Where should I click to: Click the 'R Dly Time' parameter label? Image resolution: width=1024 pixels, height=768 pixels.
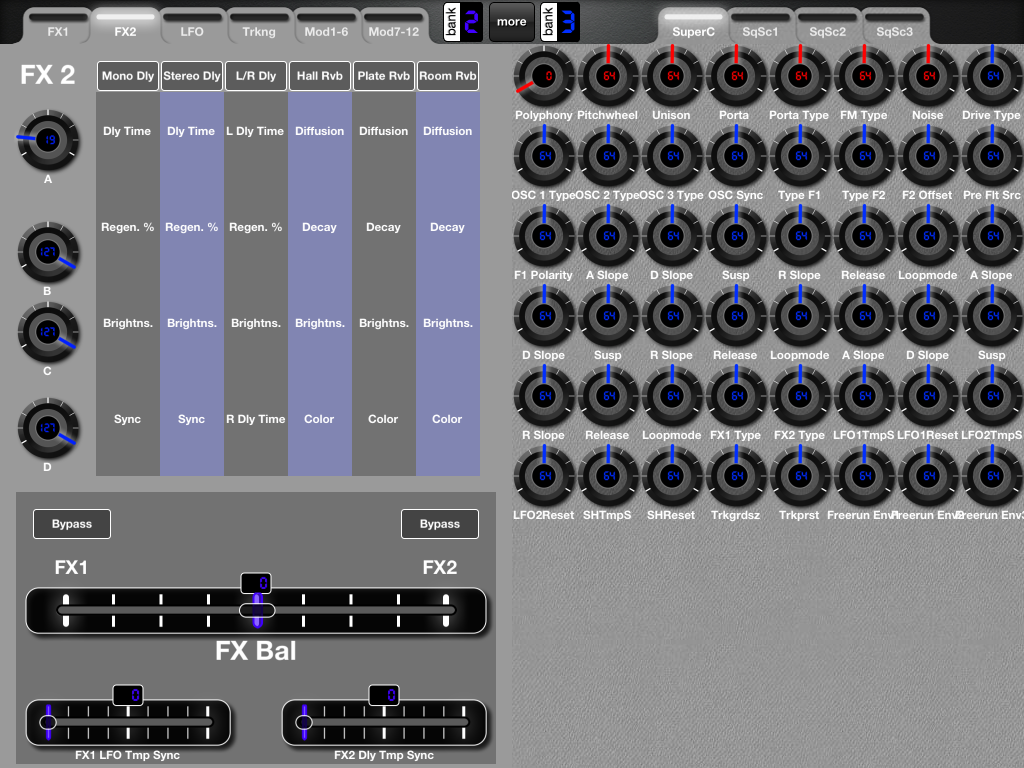point(255,419)
